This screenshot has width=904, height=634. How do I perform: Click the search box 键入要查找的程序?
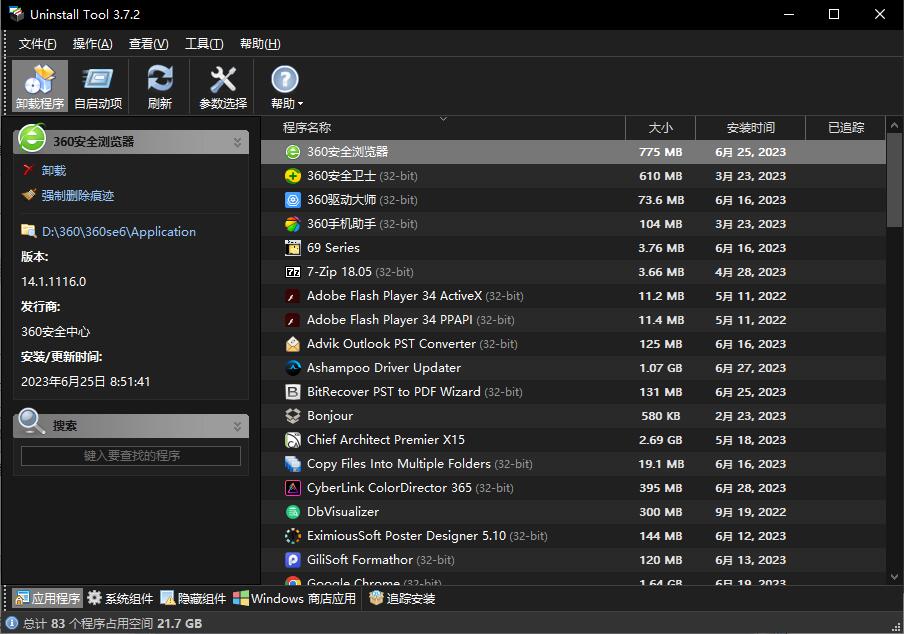[x=131, y=456]
